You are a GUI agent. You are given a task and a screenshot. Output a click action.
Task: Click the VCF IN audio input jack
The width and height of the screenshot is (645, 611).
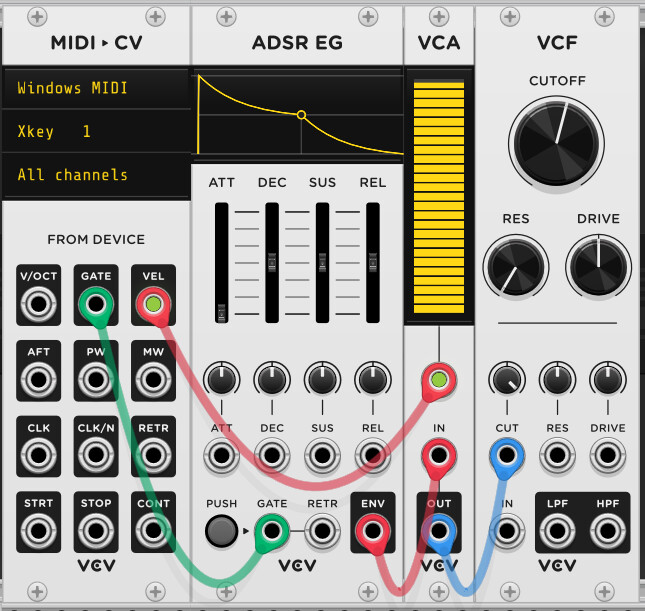[x=507, y=531]
